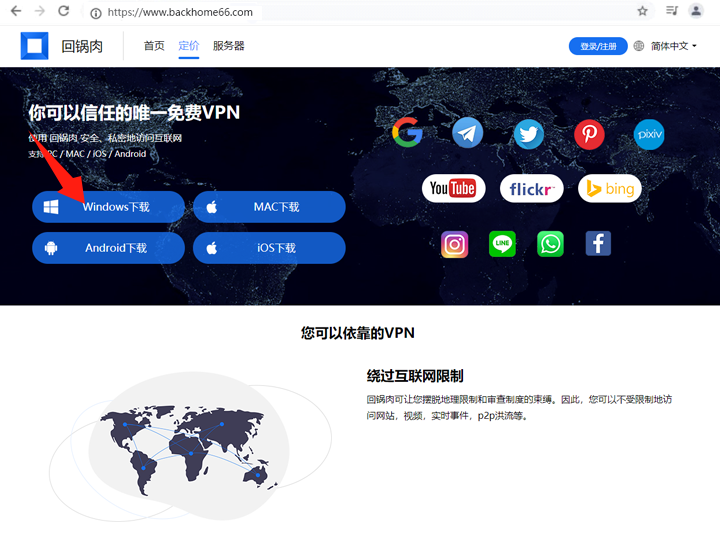Select the 定价 pricing tab
Viewport: 720px width, 540px height.
(188, 46)
